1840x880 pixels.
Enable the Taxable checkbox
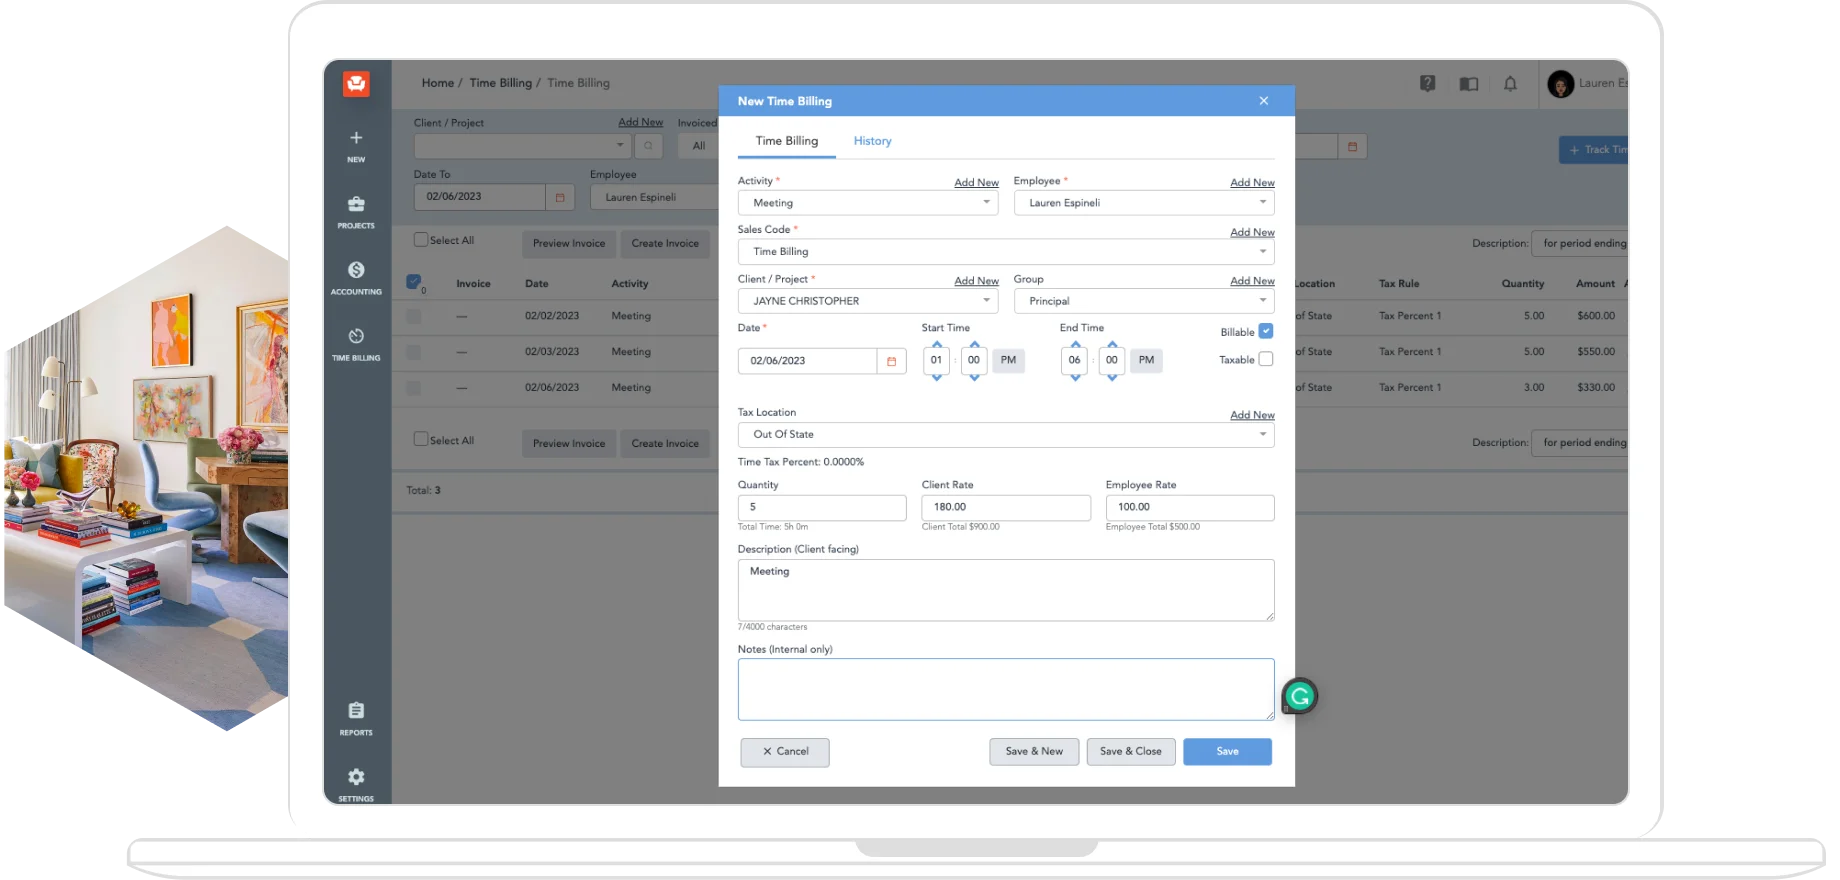click(x=1265, y=359)
